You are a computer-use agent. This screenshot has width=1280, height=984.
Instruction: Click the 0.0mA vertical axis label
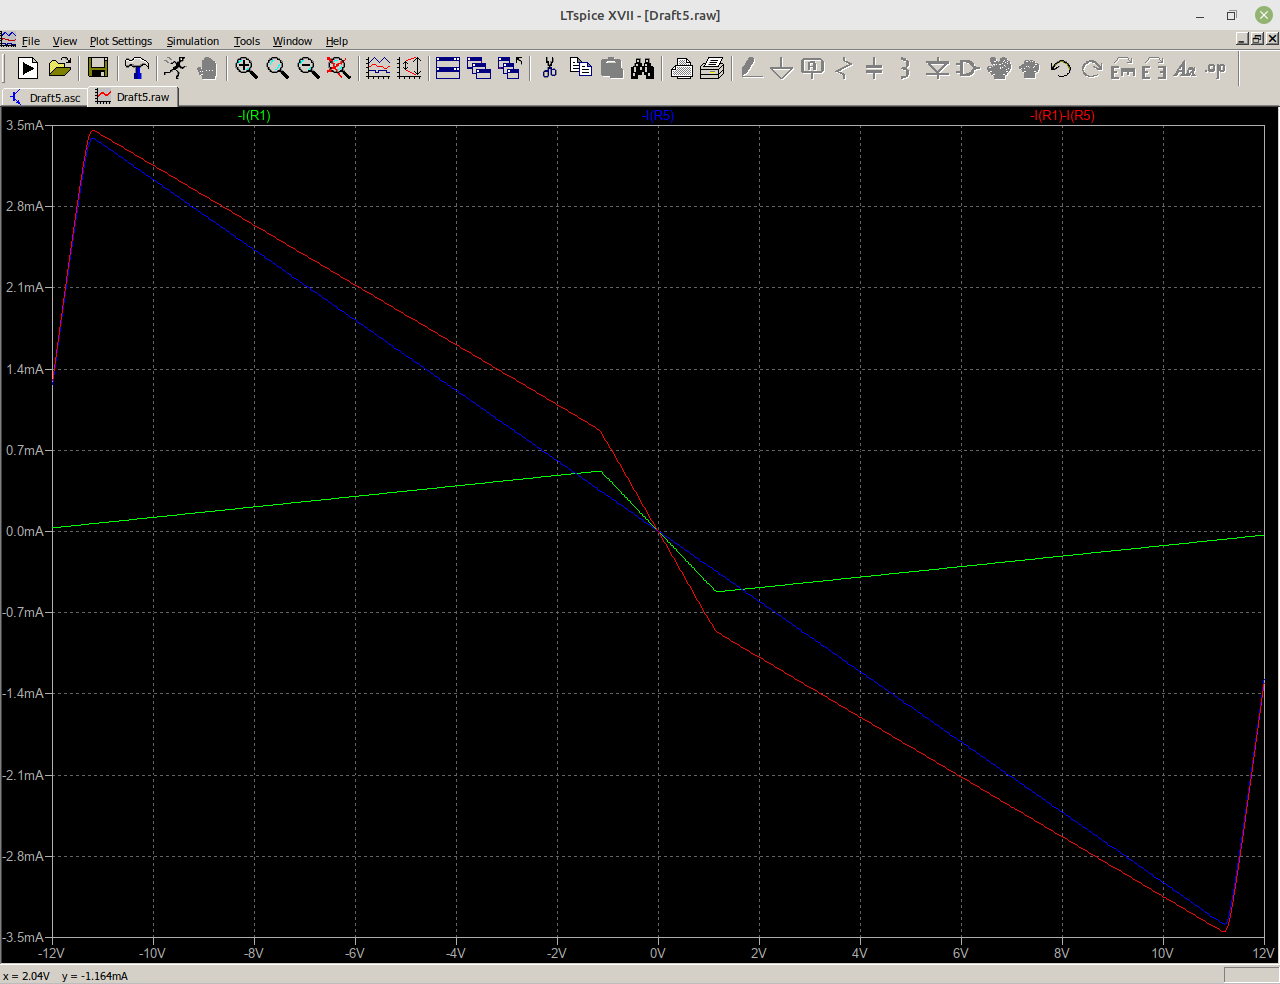pos(24,531)
